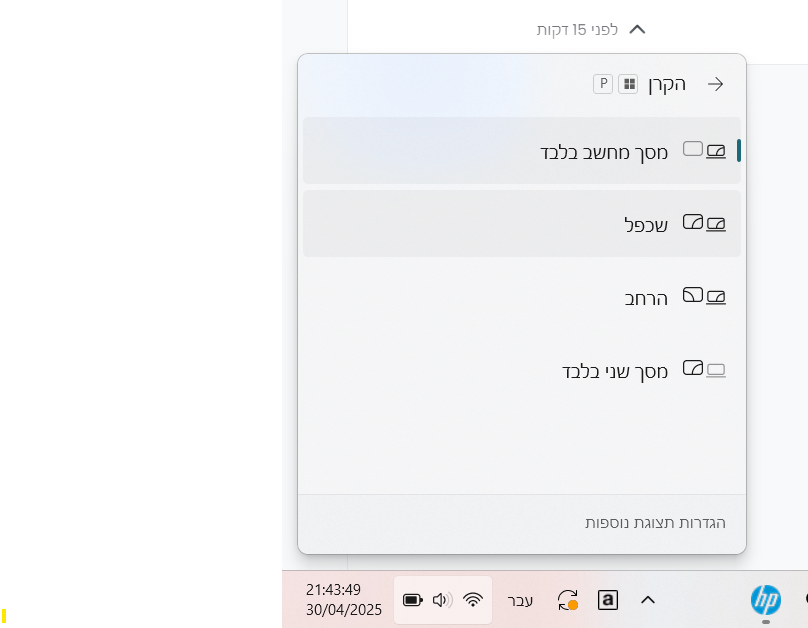Choose the 'הרחב' text label option
This screenshot has width=808, height=628.
point(645,298)
